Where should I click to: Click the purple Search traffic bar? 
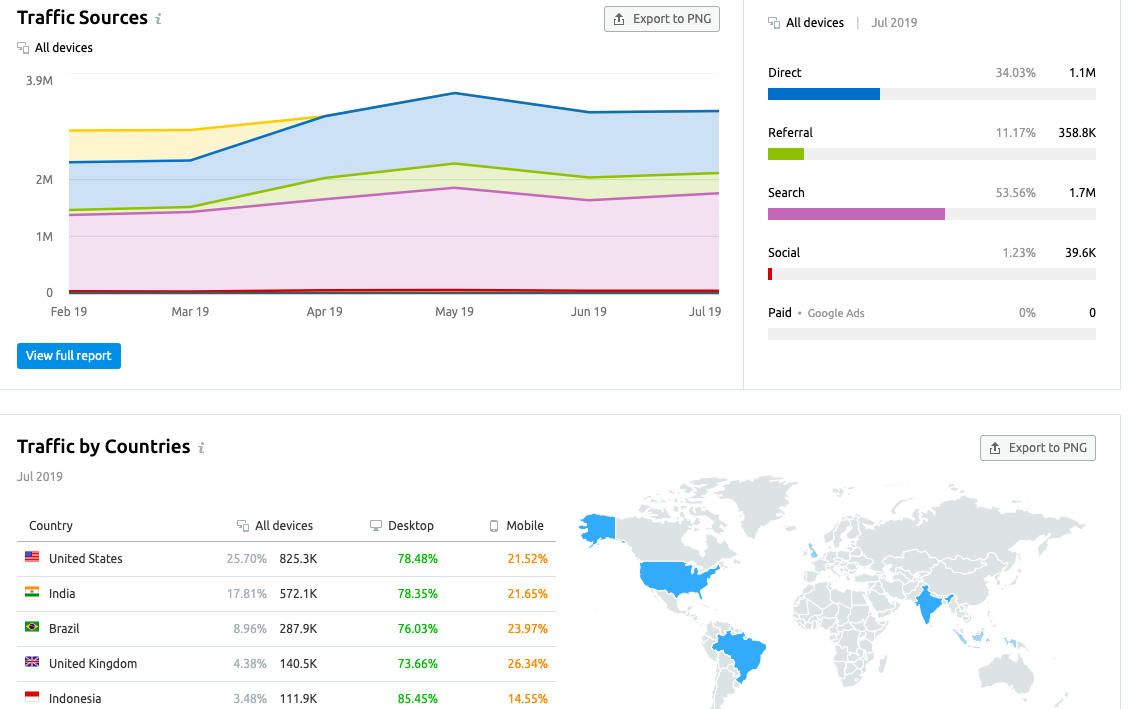coord(855,214)
